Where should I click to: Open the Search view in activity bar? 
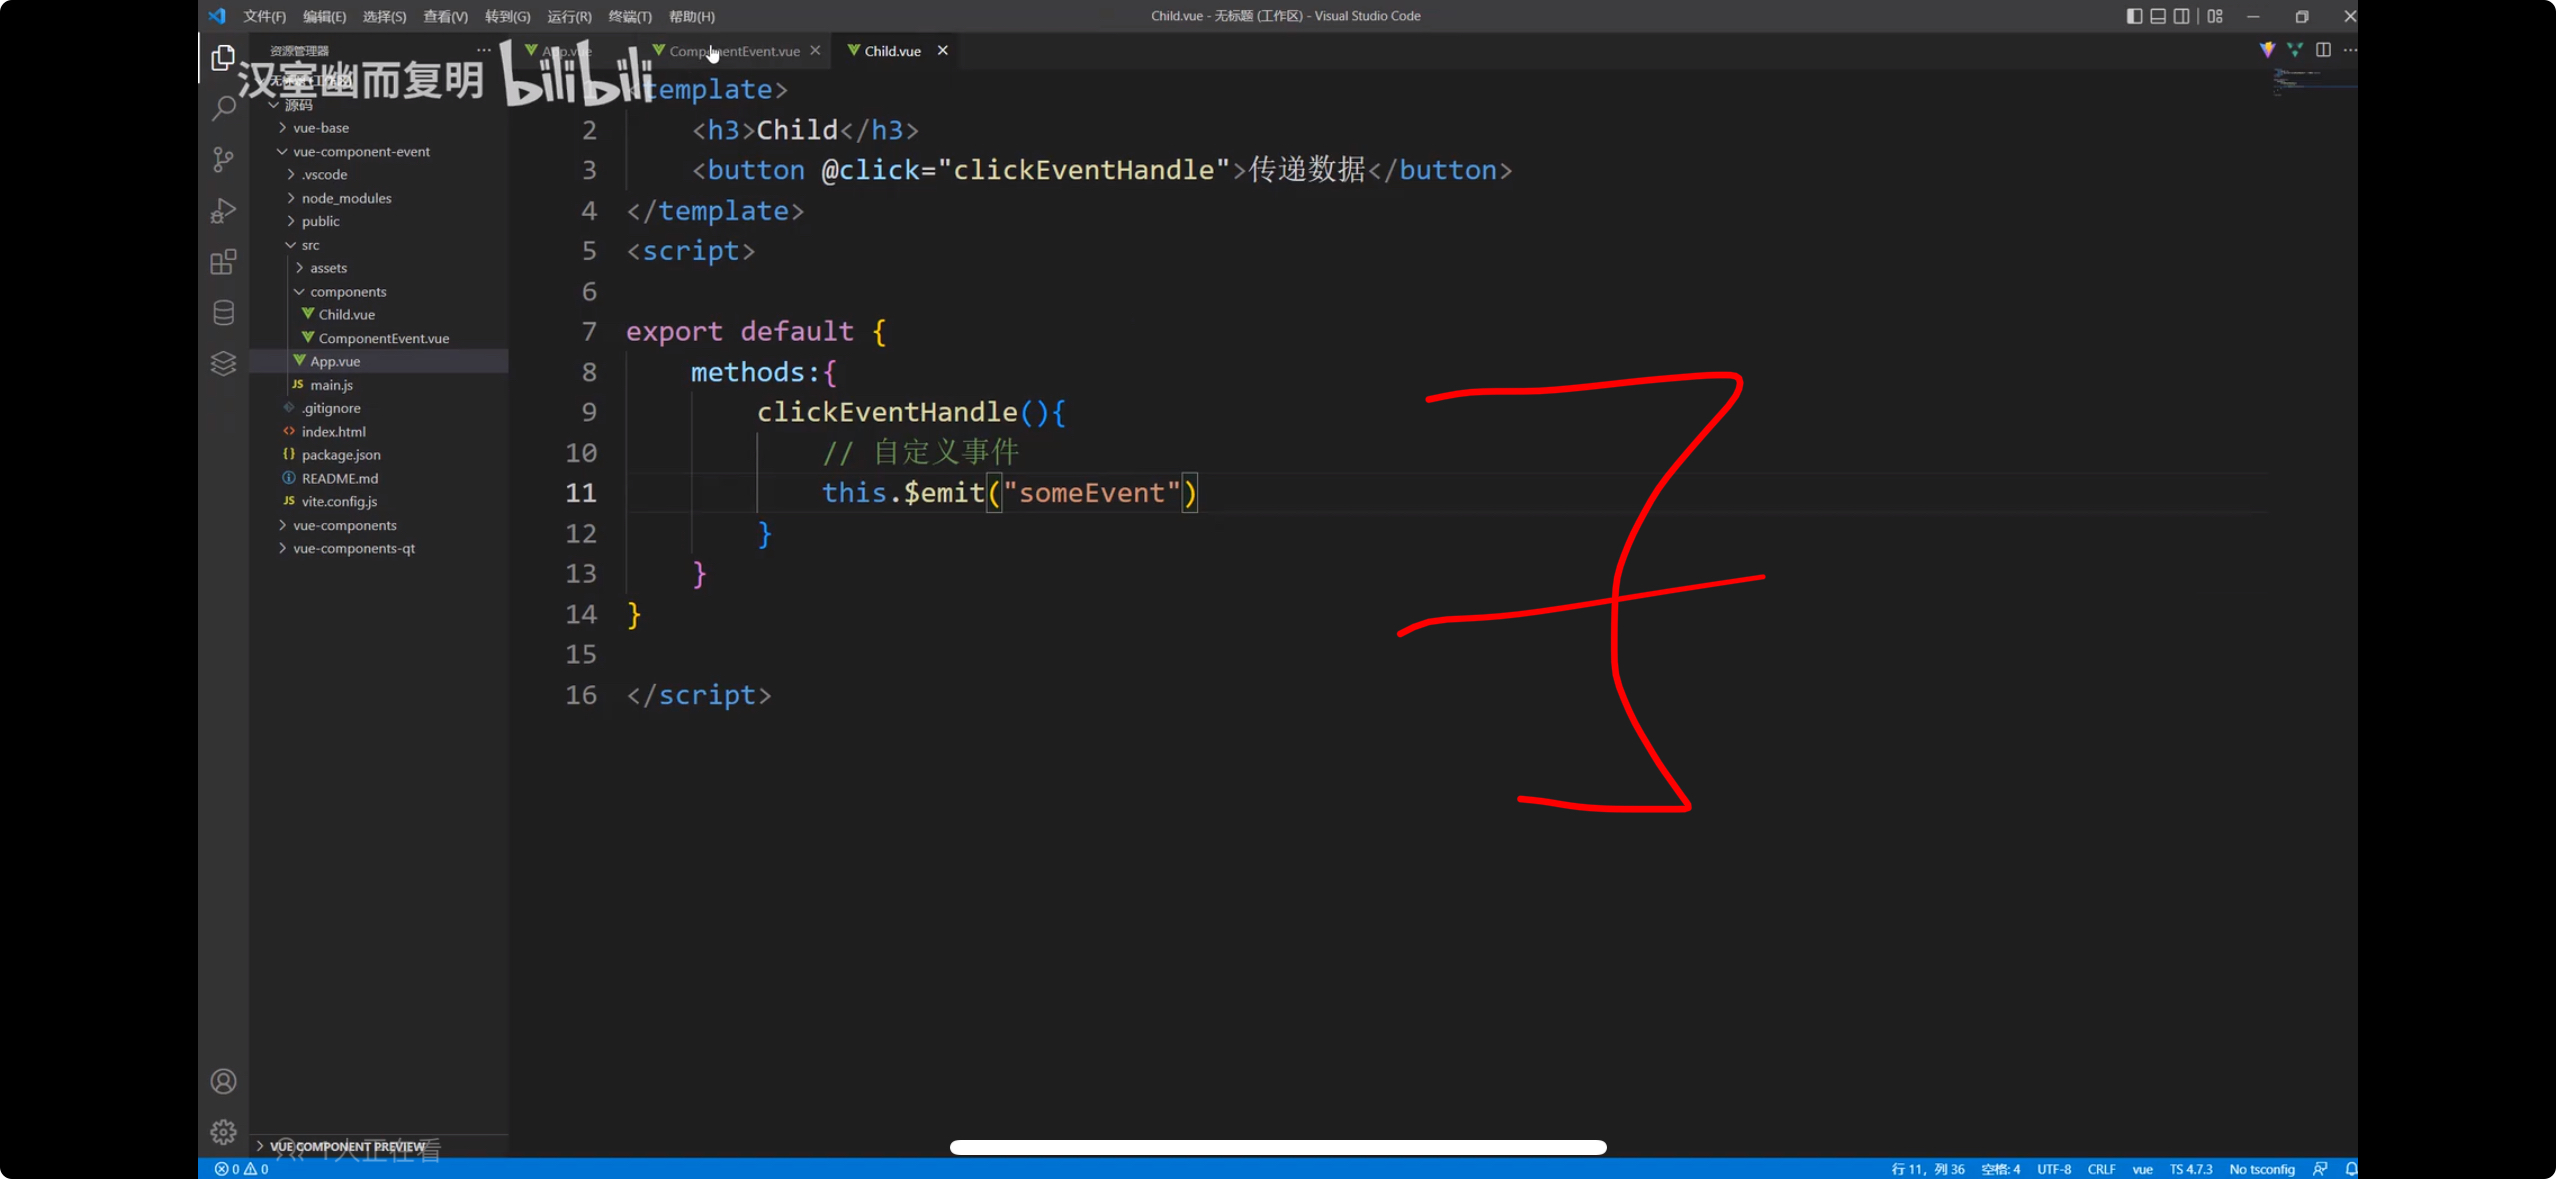(x=223, y=108)
